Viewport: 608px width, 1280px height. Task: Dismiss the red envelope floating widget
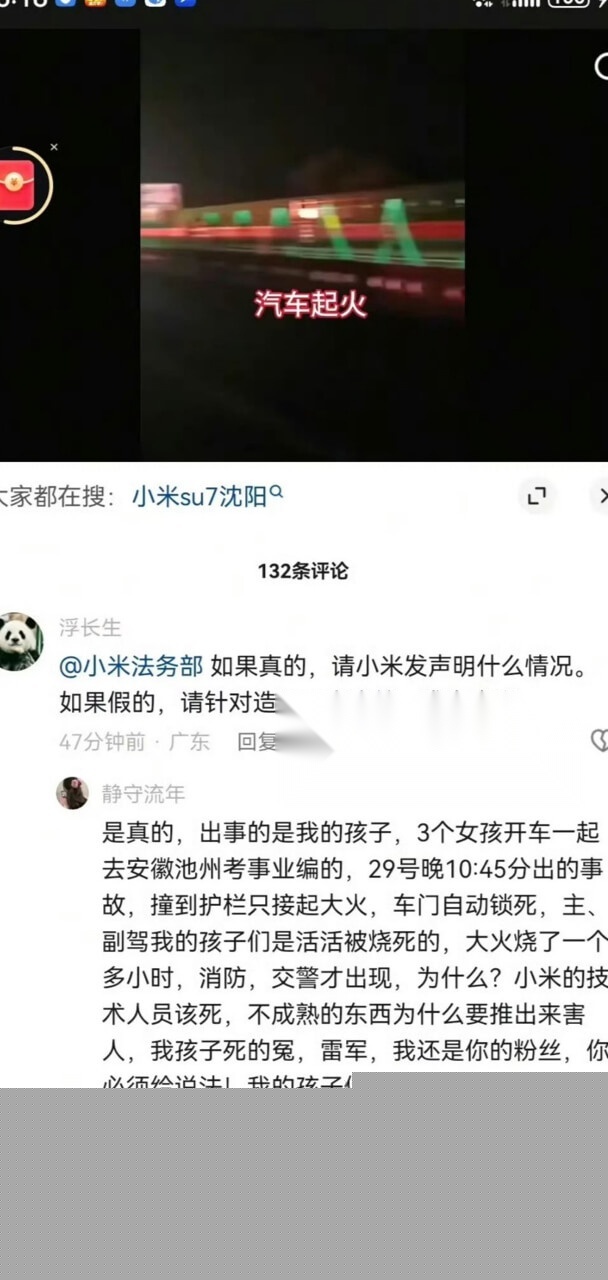pos(54,147)
